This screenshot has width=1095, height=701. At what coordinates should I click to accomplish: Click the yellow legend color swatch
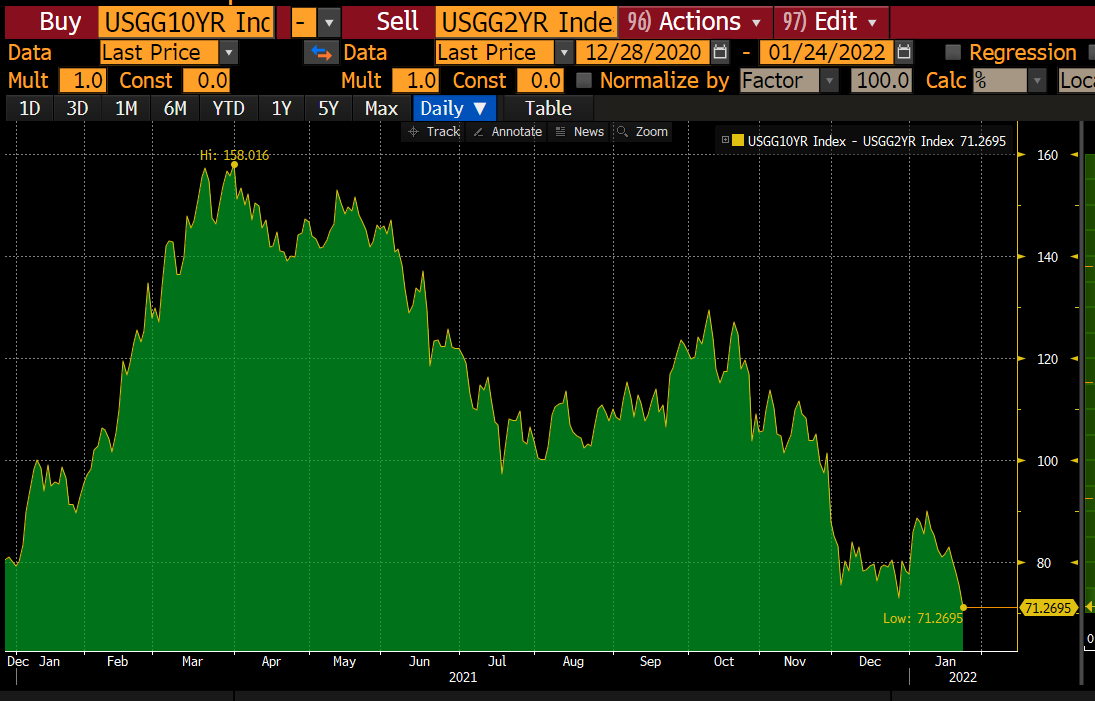pyautogui.click(x=737, y=140)
